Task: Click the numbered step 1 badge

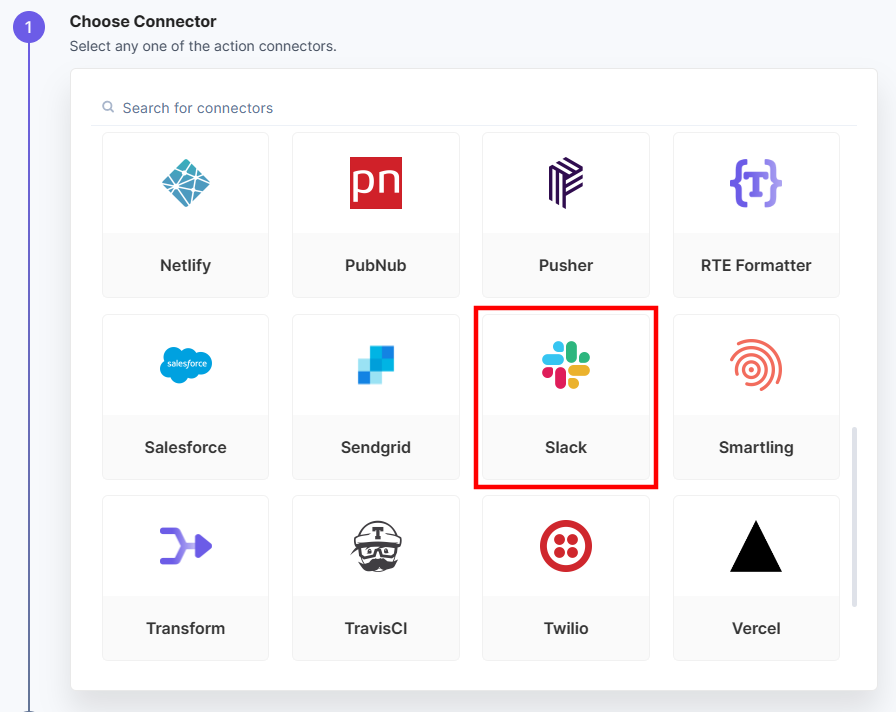Action: (28, 27)
